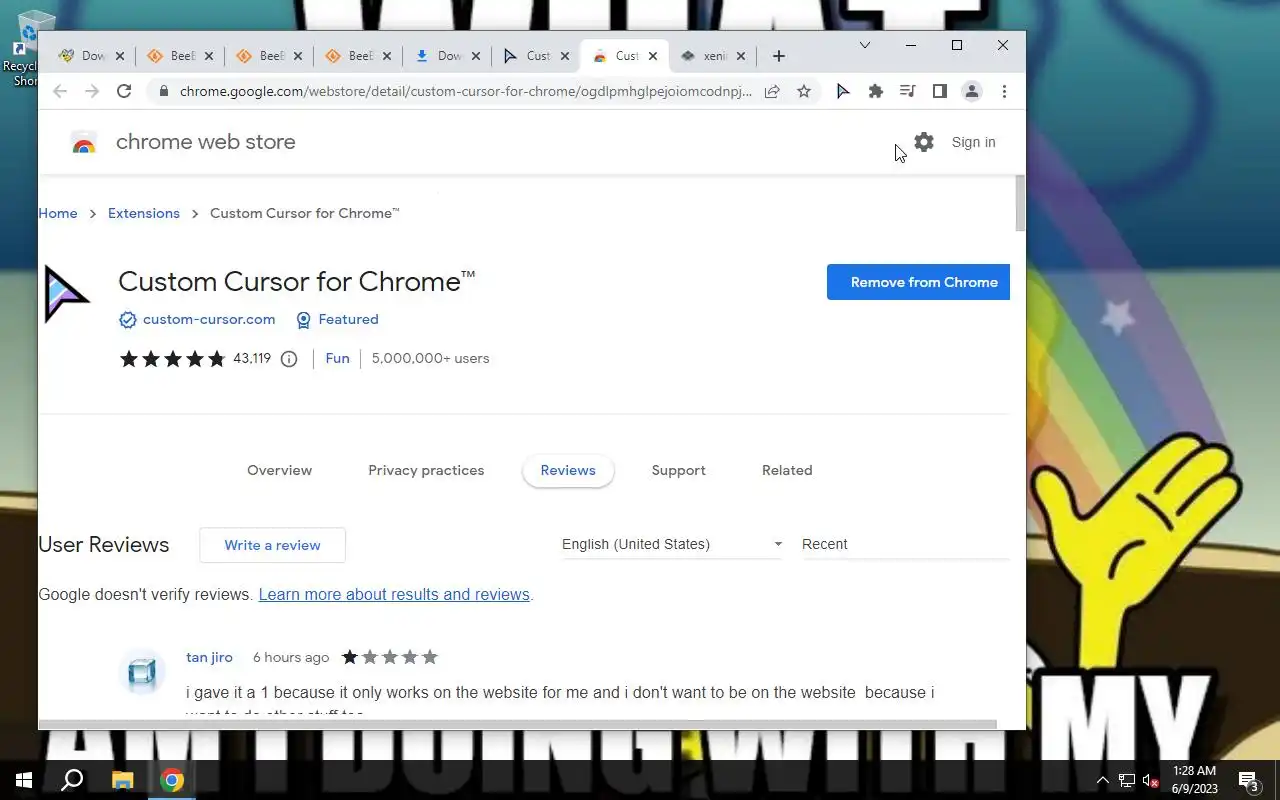The width and height of the screenshot is (1280, 800).
Task: Go to Home breadcrumb link
Action: [58, 213]
